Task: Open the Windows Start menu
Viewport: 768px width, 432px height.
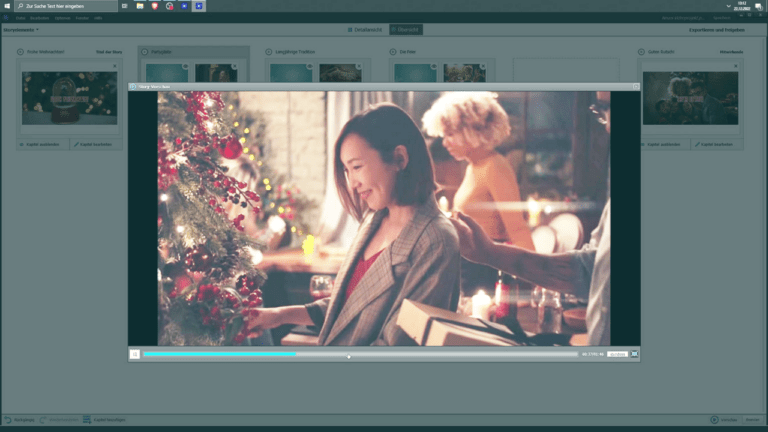Action: pyautogui.click(x=7, y=6)
